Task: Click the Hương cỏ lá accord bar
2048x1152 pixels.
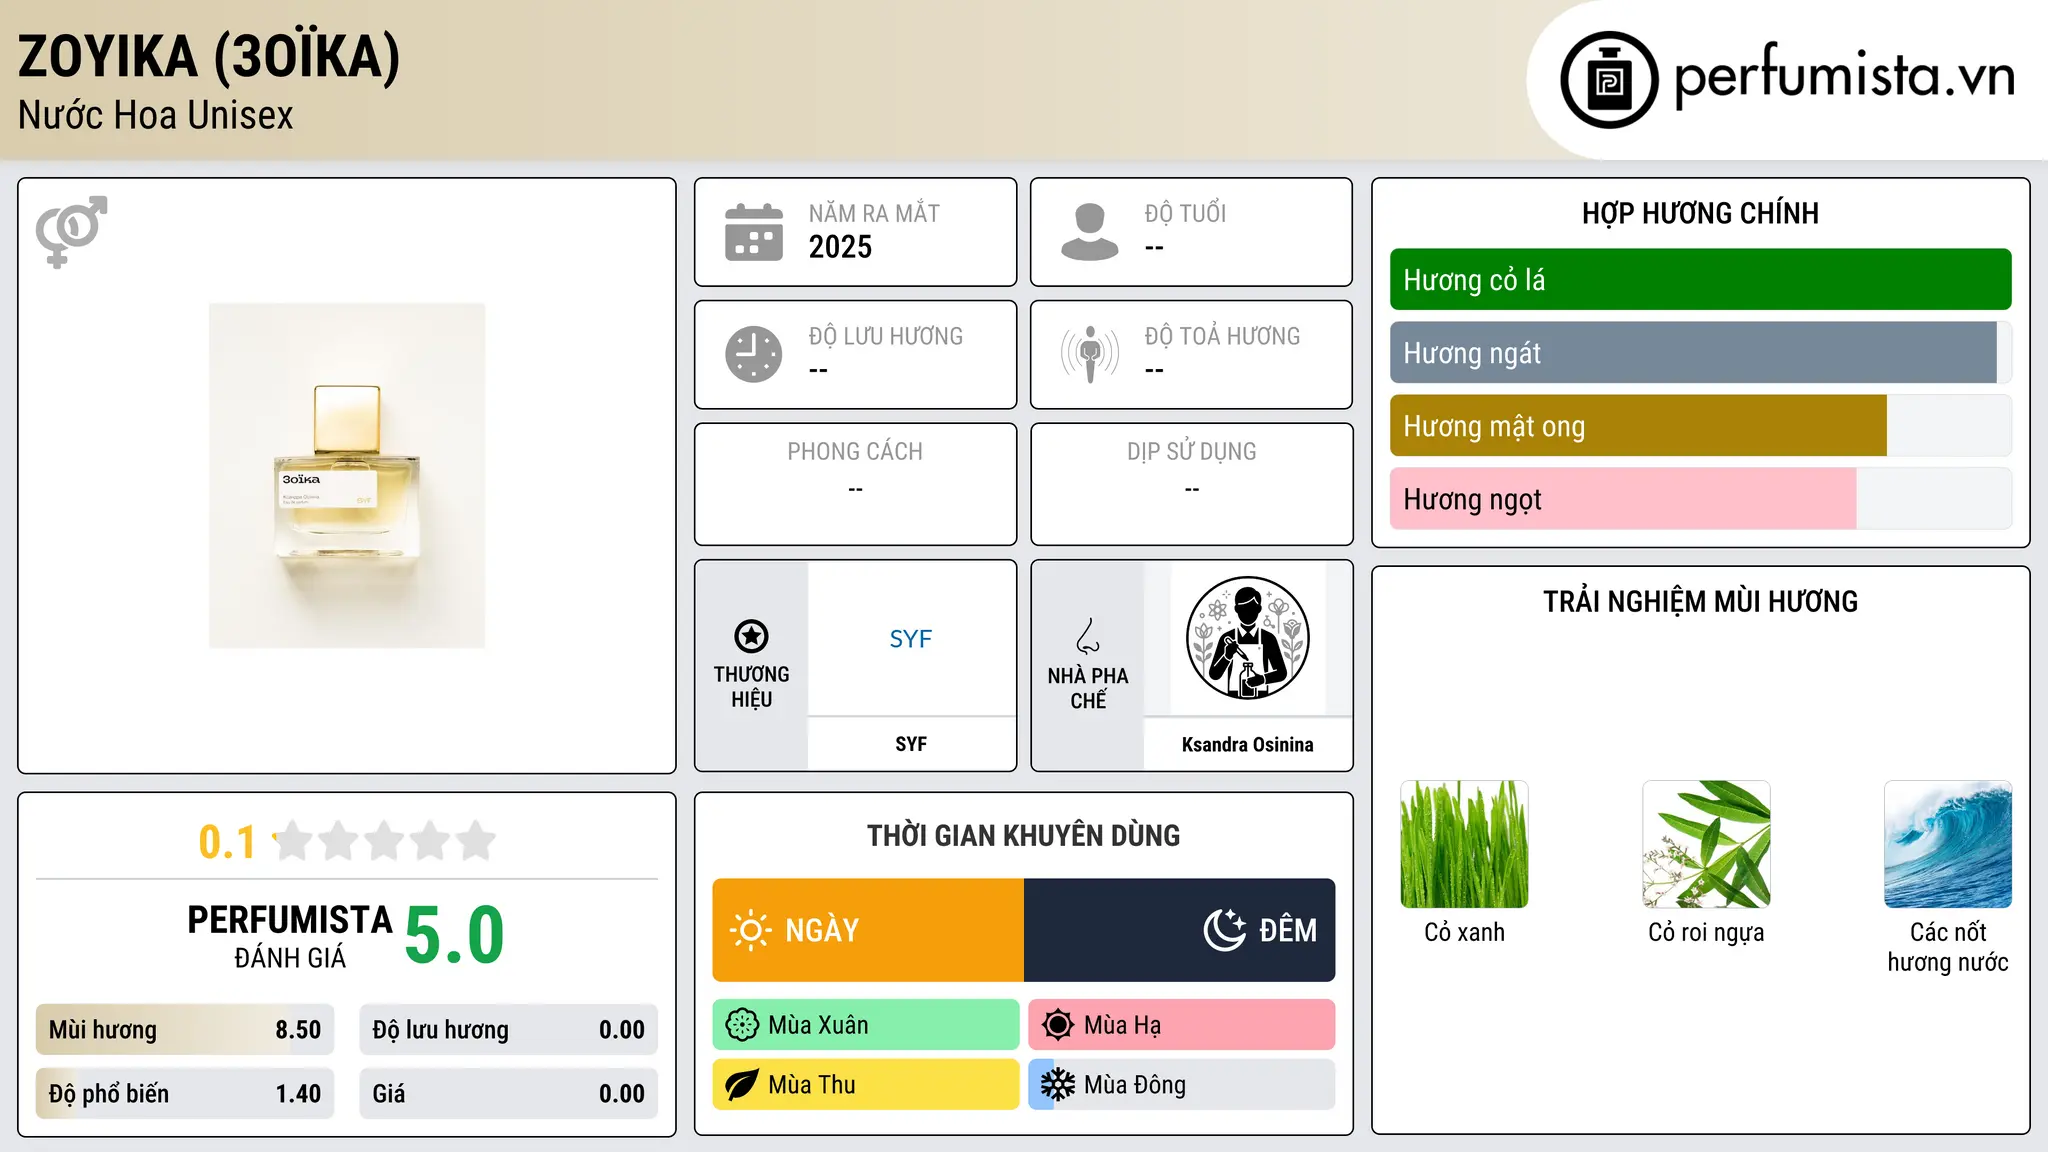Action: (1701, 280)
